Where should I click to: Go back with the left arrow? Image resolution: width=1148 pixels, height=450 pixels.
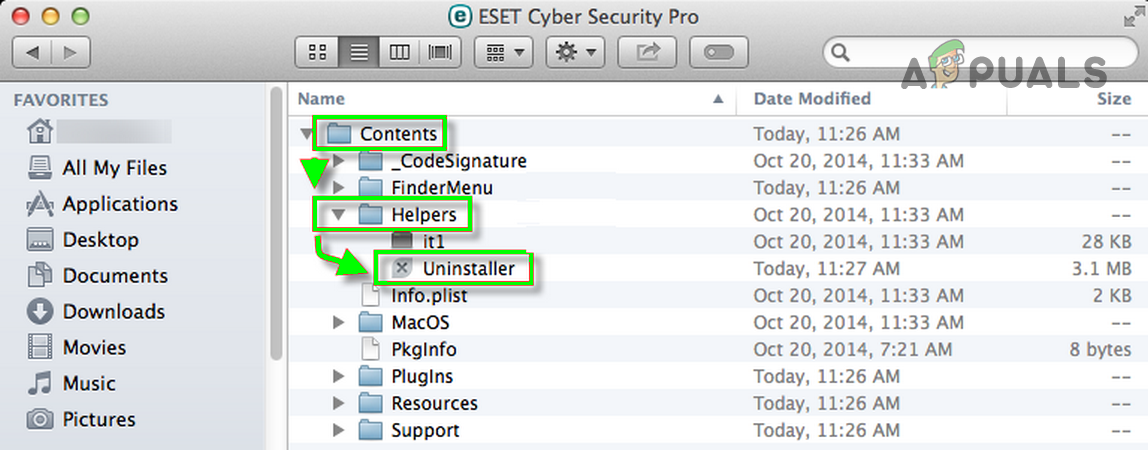click(x=33, y=51)
